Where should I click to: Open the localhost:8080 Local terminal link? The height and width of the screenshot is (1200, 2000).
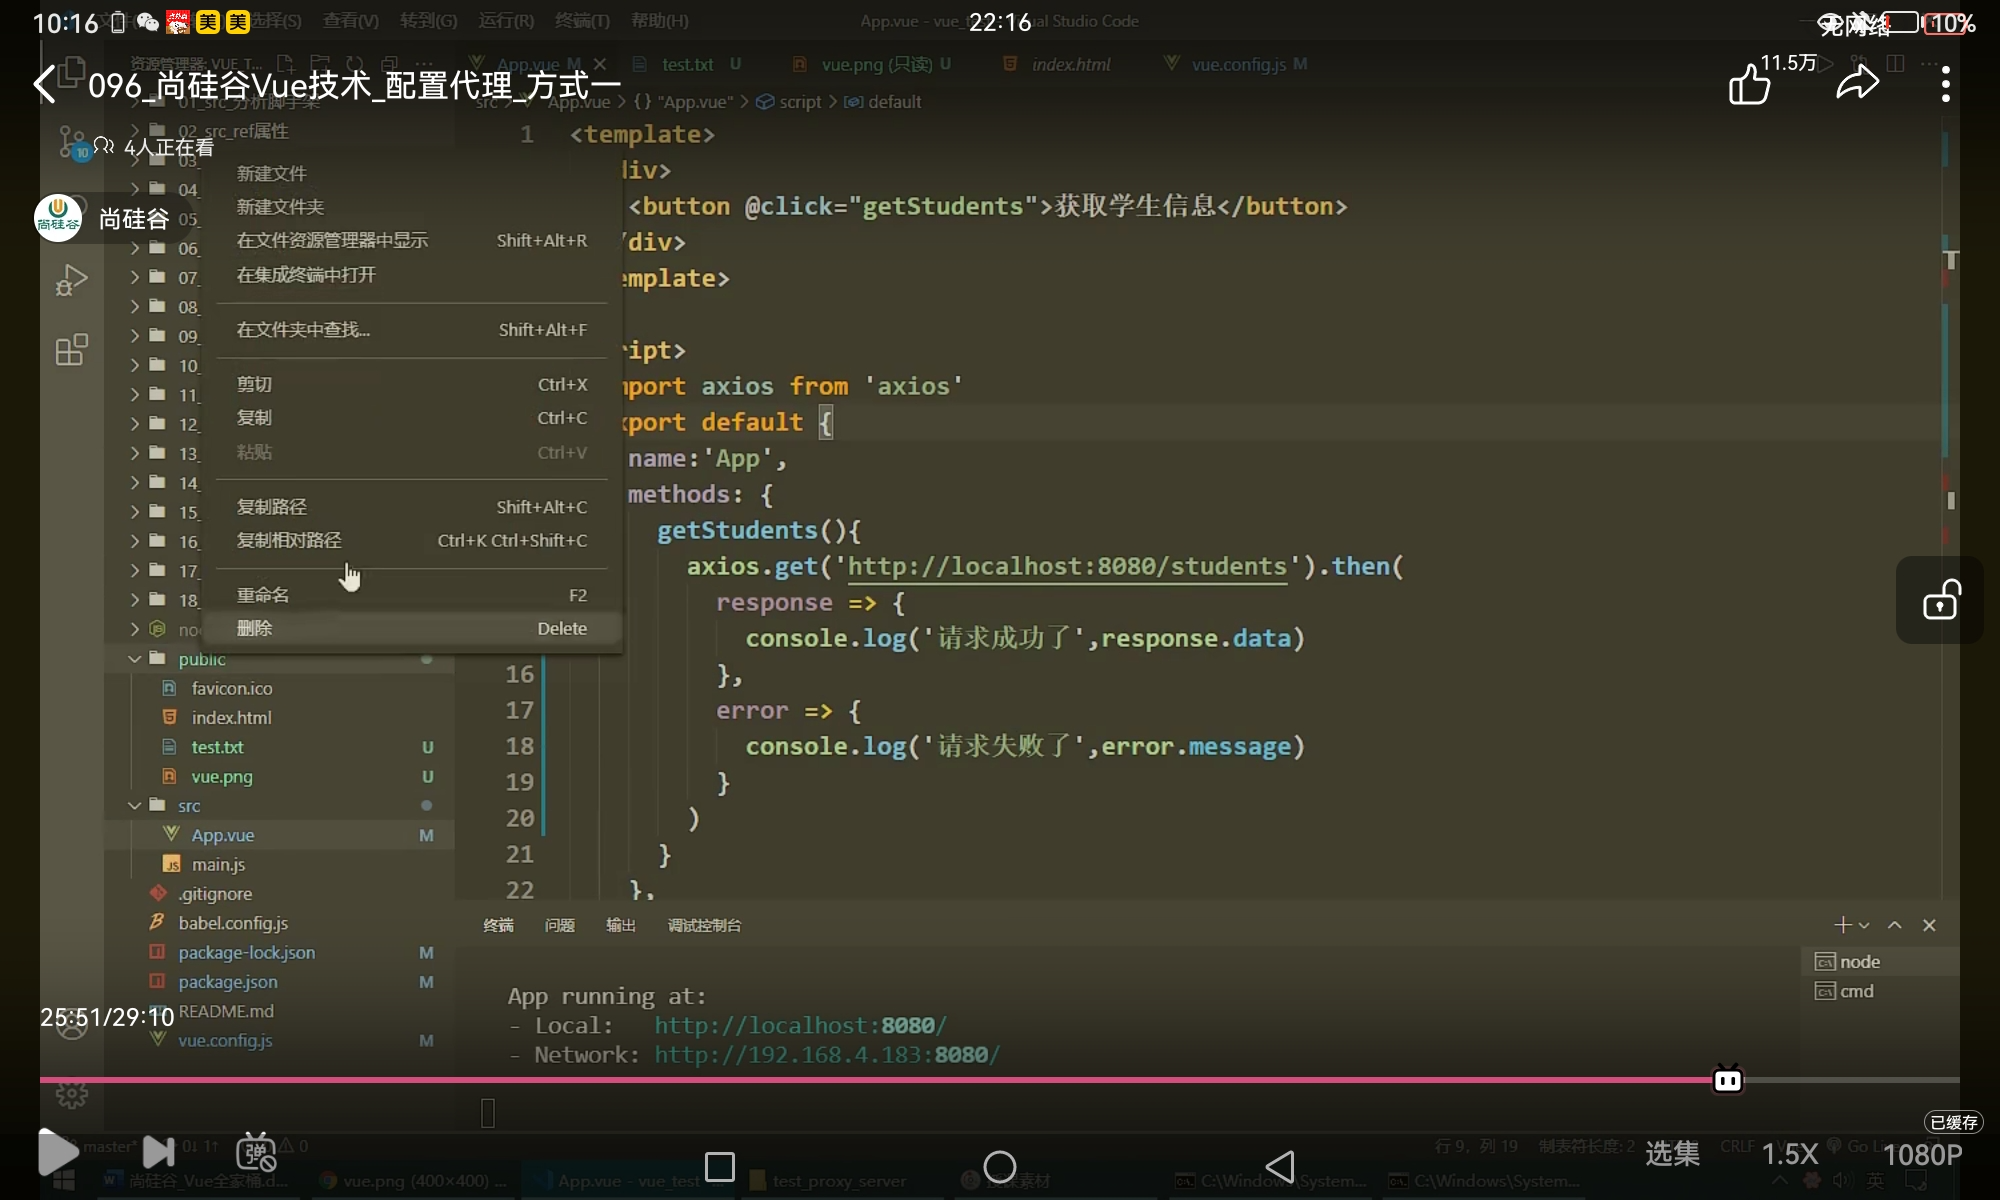pos(800,1025)
